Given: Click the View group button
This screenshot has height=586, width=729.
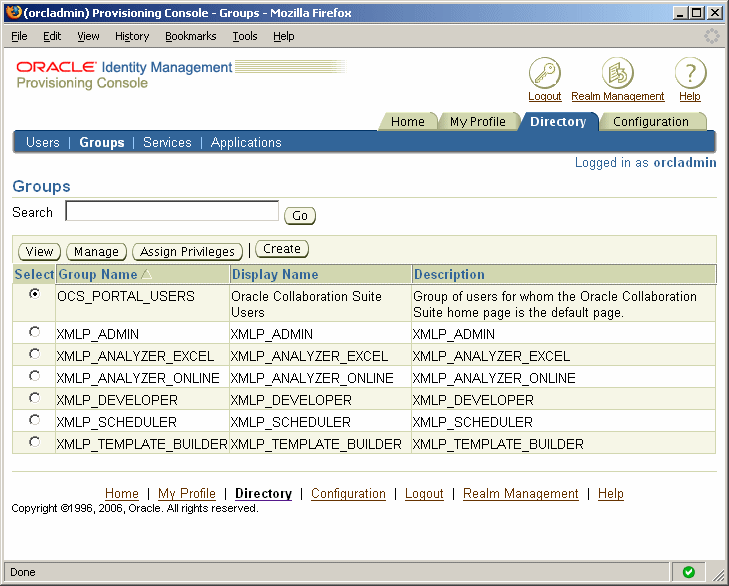Looking at the screenshot, I should coord(40,252).
